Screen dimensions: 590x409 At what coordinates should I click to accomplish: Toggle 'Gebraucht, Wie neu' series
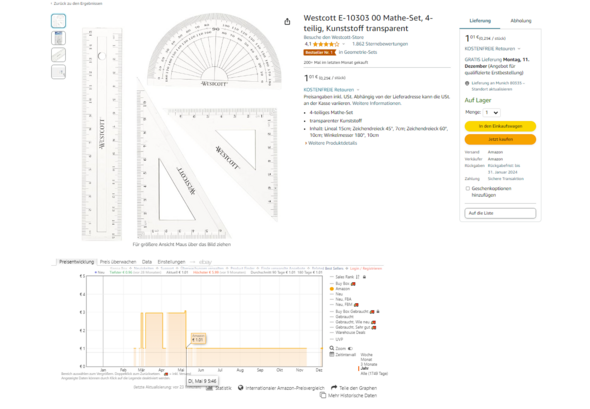353,322
